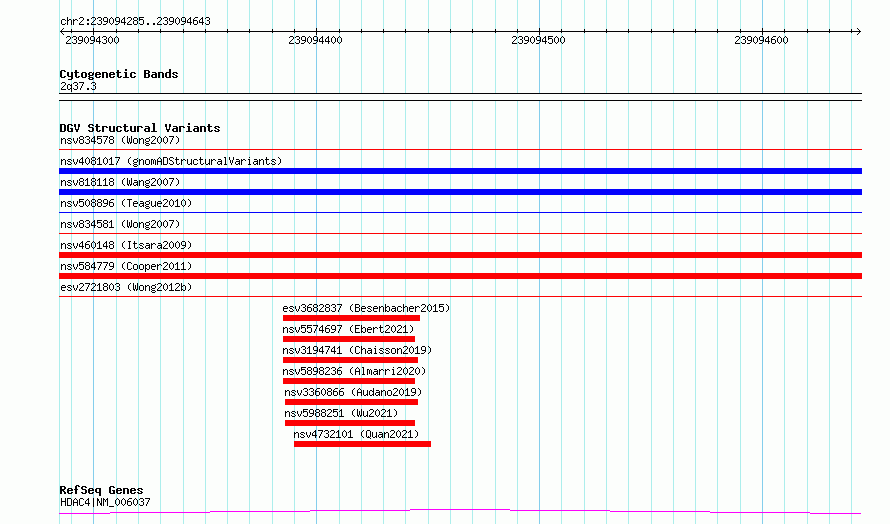
Task: Select the nsv5988251 (Wu2021) label
Action: click(x=341, y=413)
